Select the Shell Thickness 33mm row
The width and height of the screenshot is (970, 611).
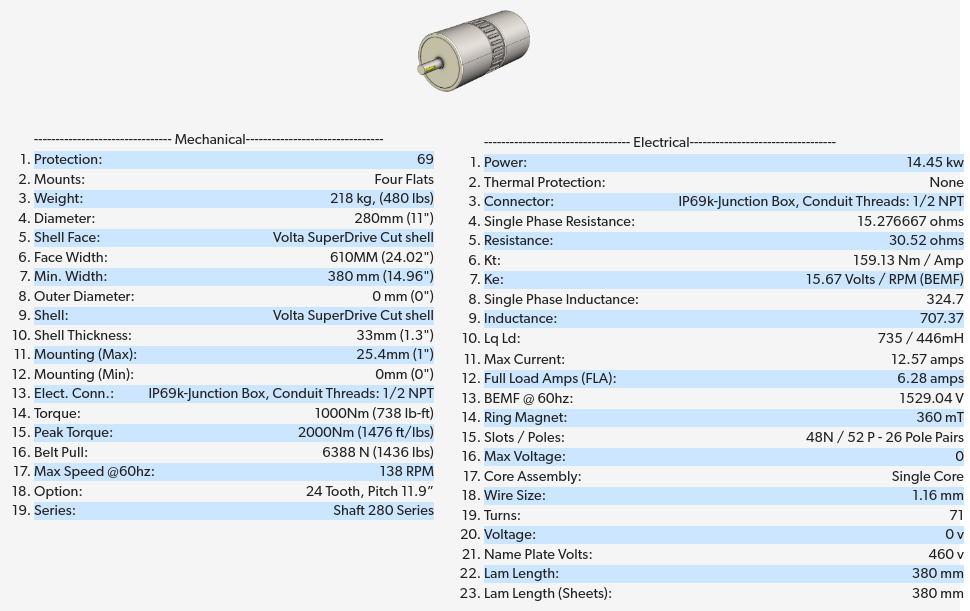(x=233, y=336)
